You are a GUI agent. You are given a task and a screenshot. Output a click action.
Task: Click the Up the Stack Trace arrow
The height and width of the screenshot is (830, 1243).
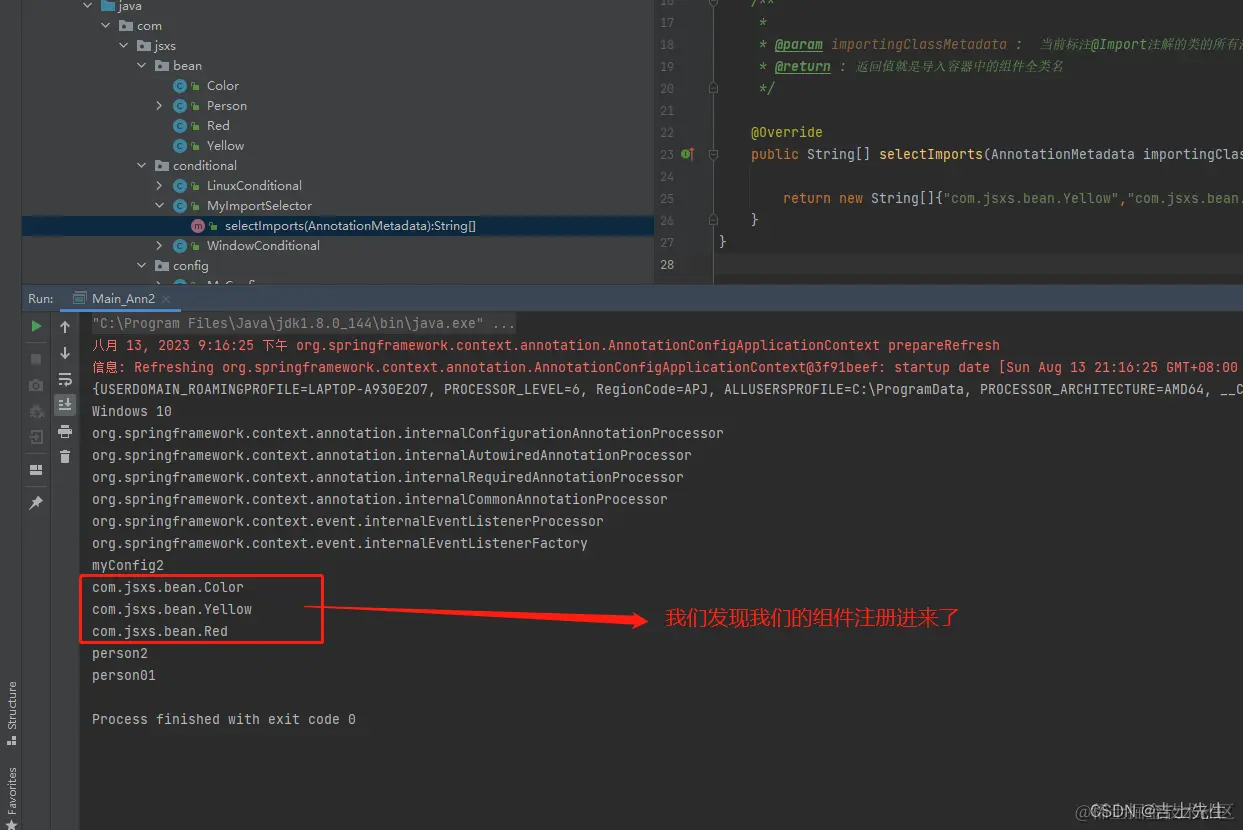click(65, 327)
